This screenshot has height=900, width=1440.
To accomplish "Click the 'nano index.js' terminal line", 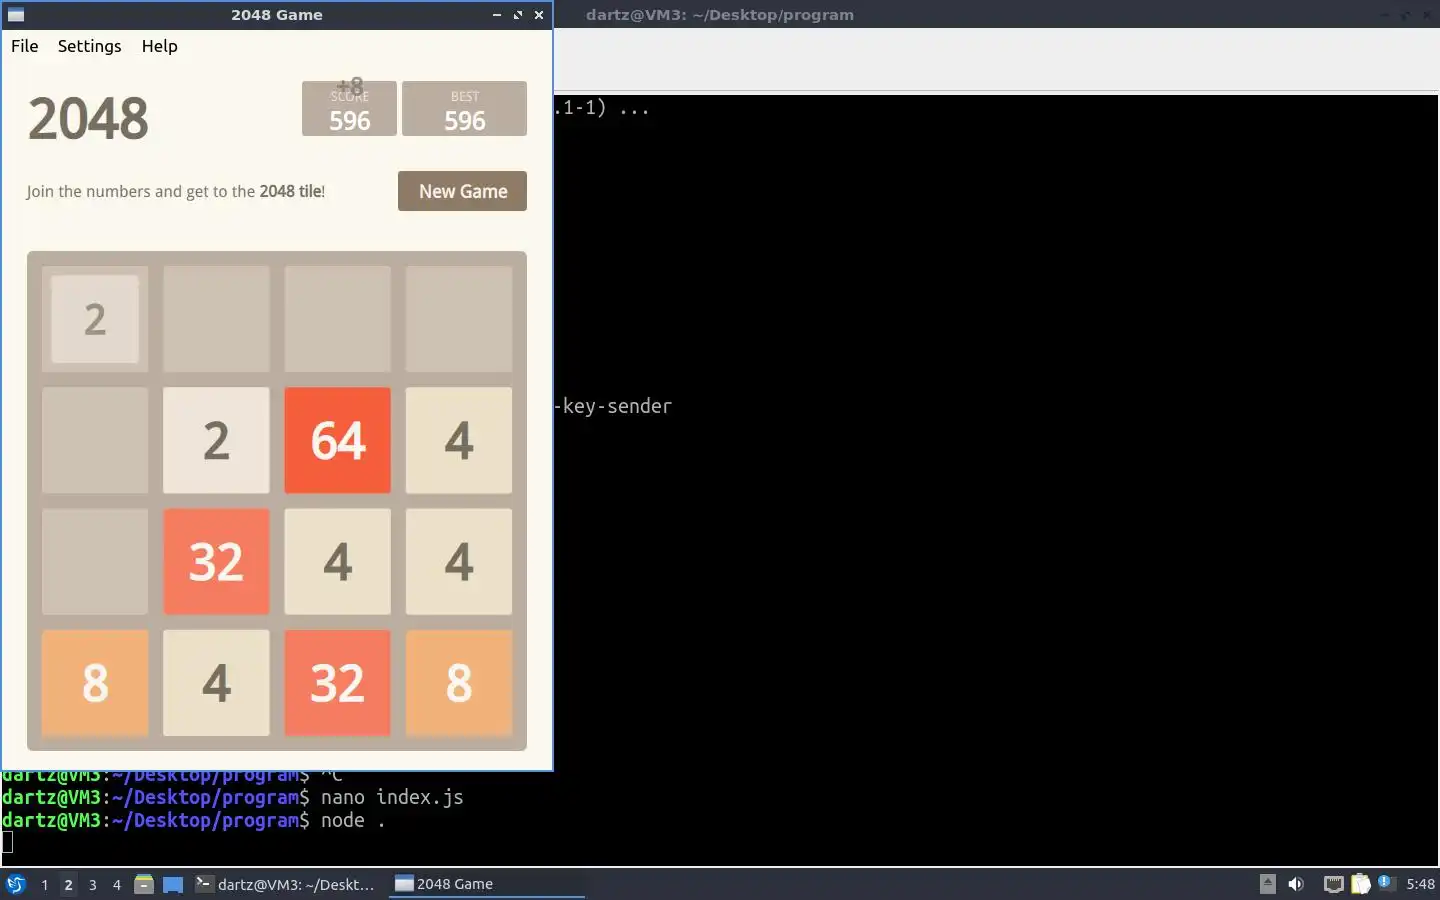I will (x=232, y=797).
